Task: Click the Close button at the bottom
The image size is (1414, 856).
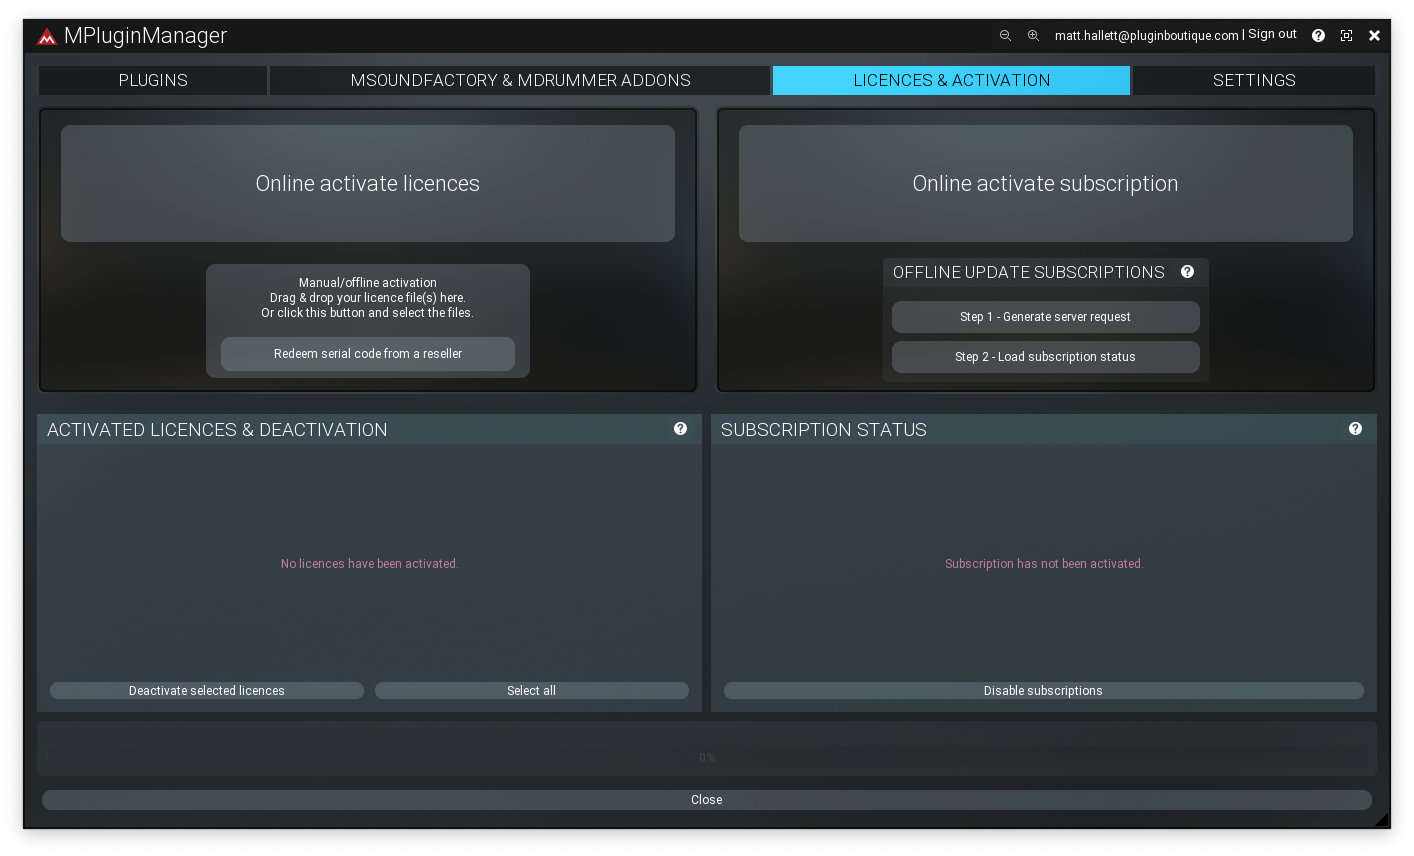Action: [x=707, y=800]
